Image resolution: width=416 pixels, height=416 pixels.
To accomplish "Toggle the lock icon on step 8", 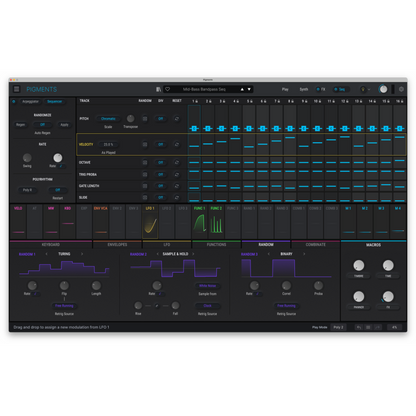I will tap(293, 101).
